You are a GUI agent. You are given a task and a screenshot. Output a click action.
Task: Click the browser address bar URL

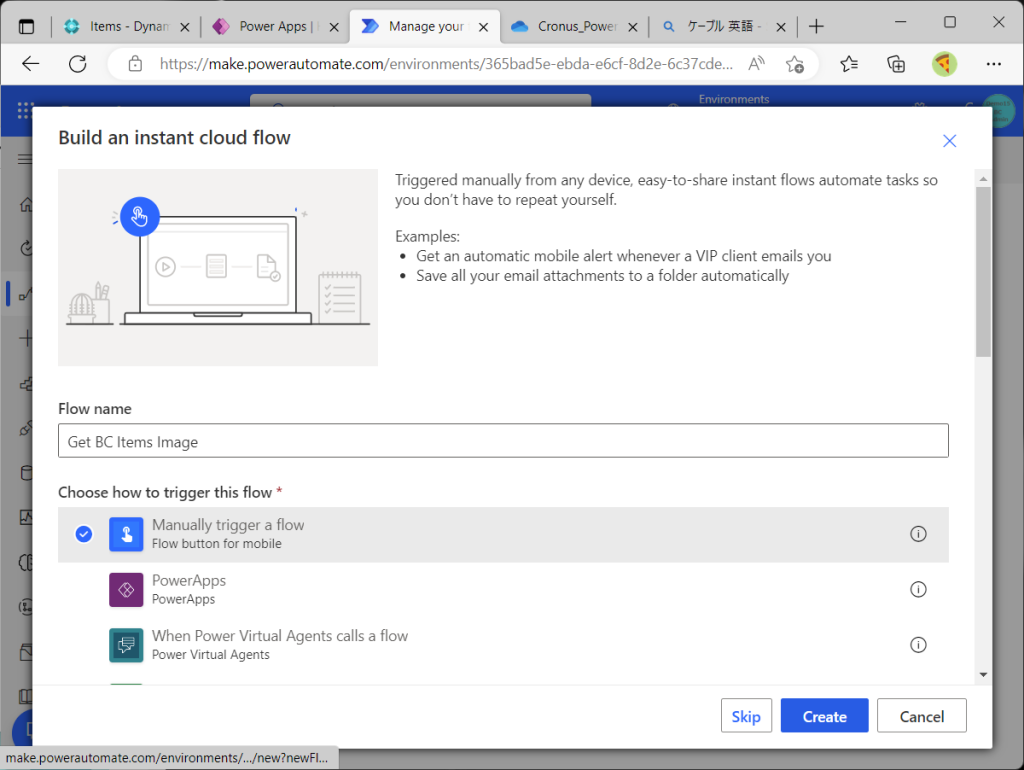[x=446, y=64]
